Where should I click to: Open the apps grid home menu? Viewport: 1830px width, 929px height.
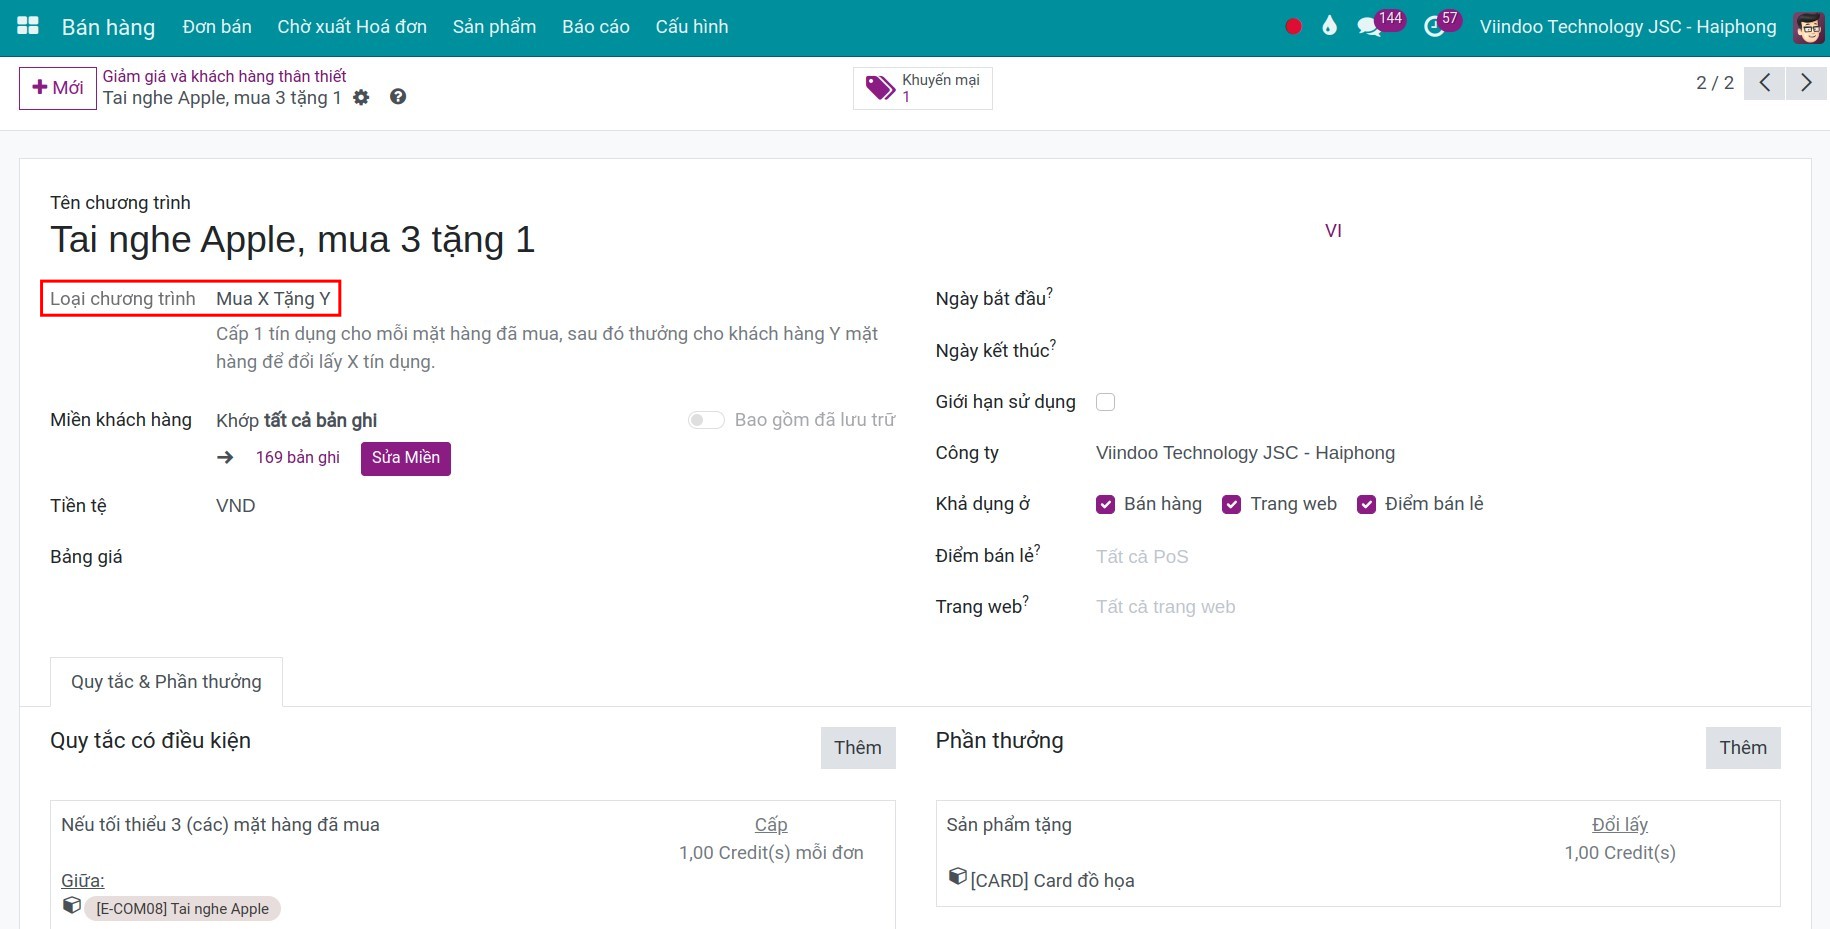28,26
